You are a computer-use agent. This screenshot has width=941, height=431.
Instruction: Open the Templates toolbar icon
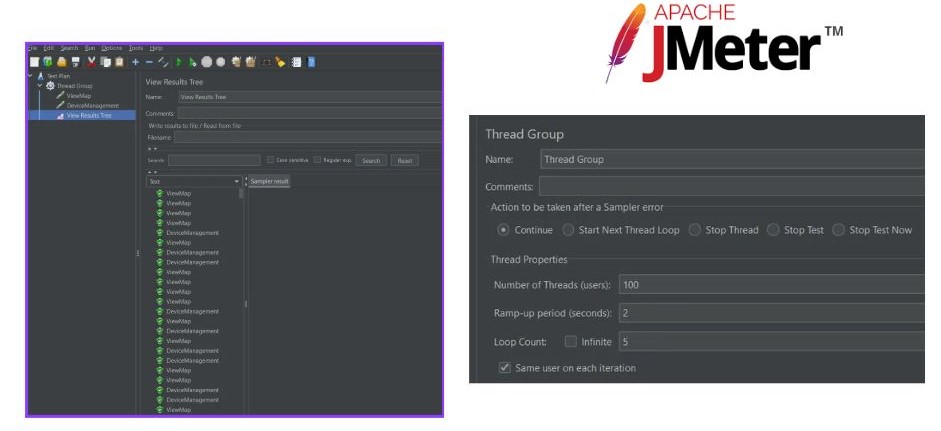[x=47, y=62]
